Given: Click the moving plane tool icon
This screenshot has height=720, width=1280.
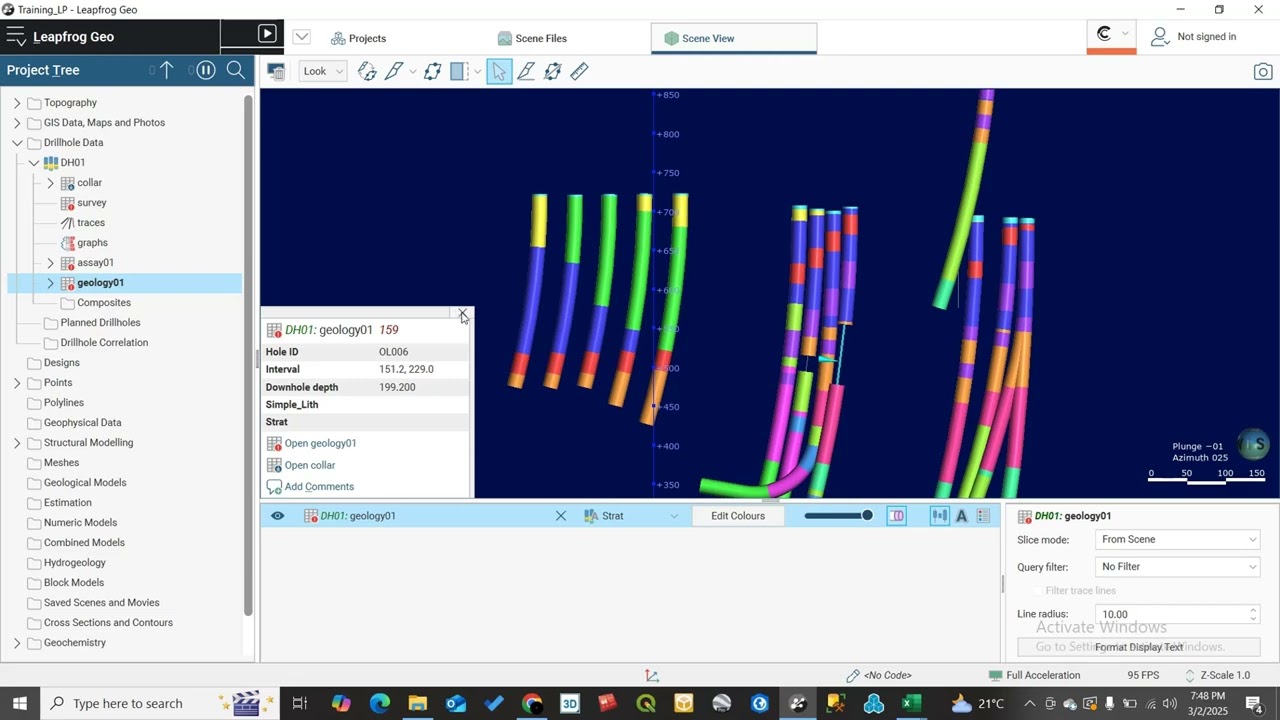Looking at the screenshot, I should click(x=432, y=71).
